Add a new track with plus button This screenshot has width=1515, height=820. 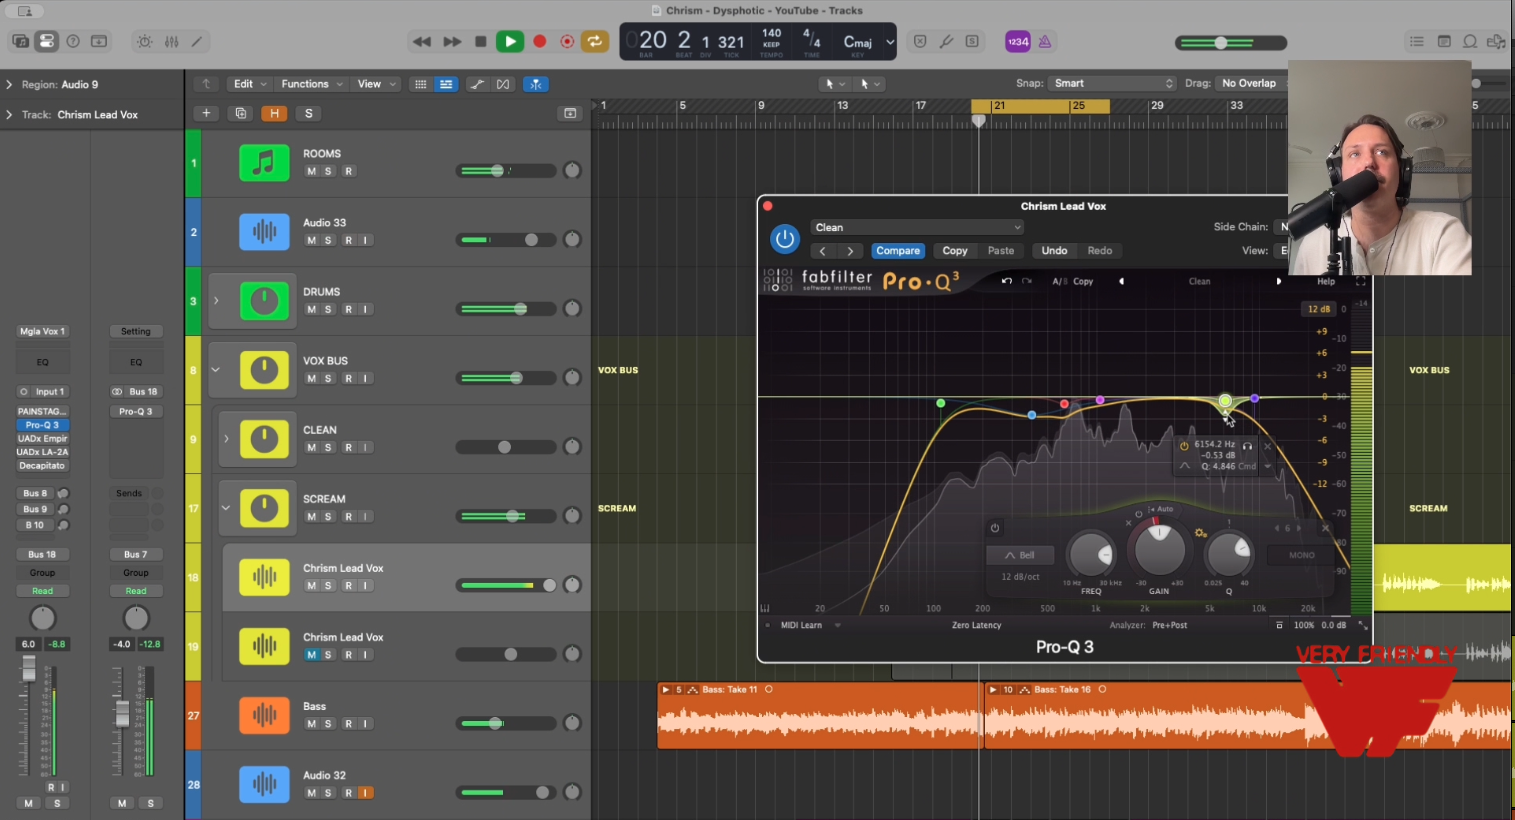point(206,113)
